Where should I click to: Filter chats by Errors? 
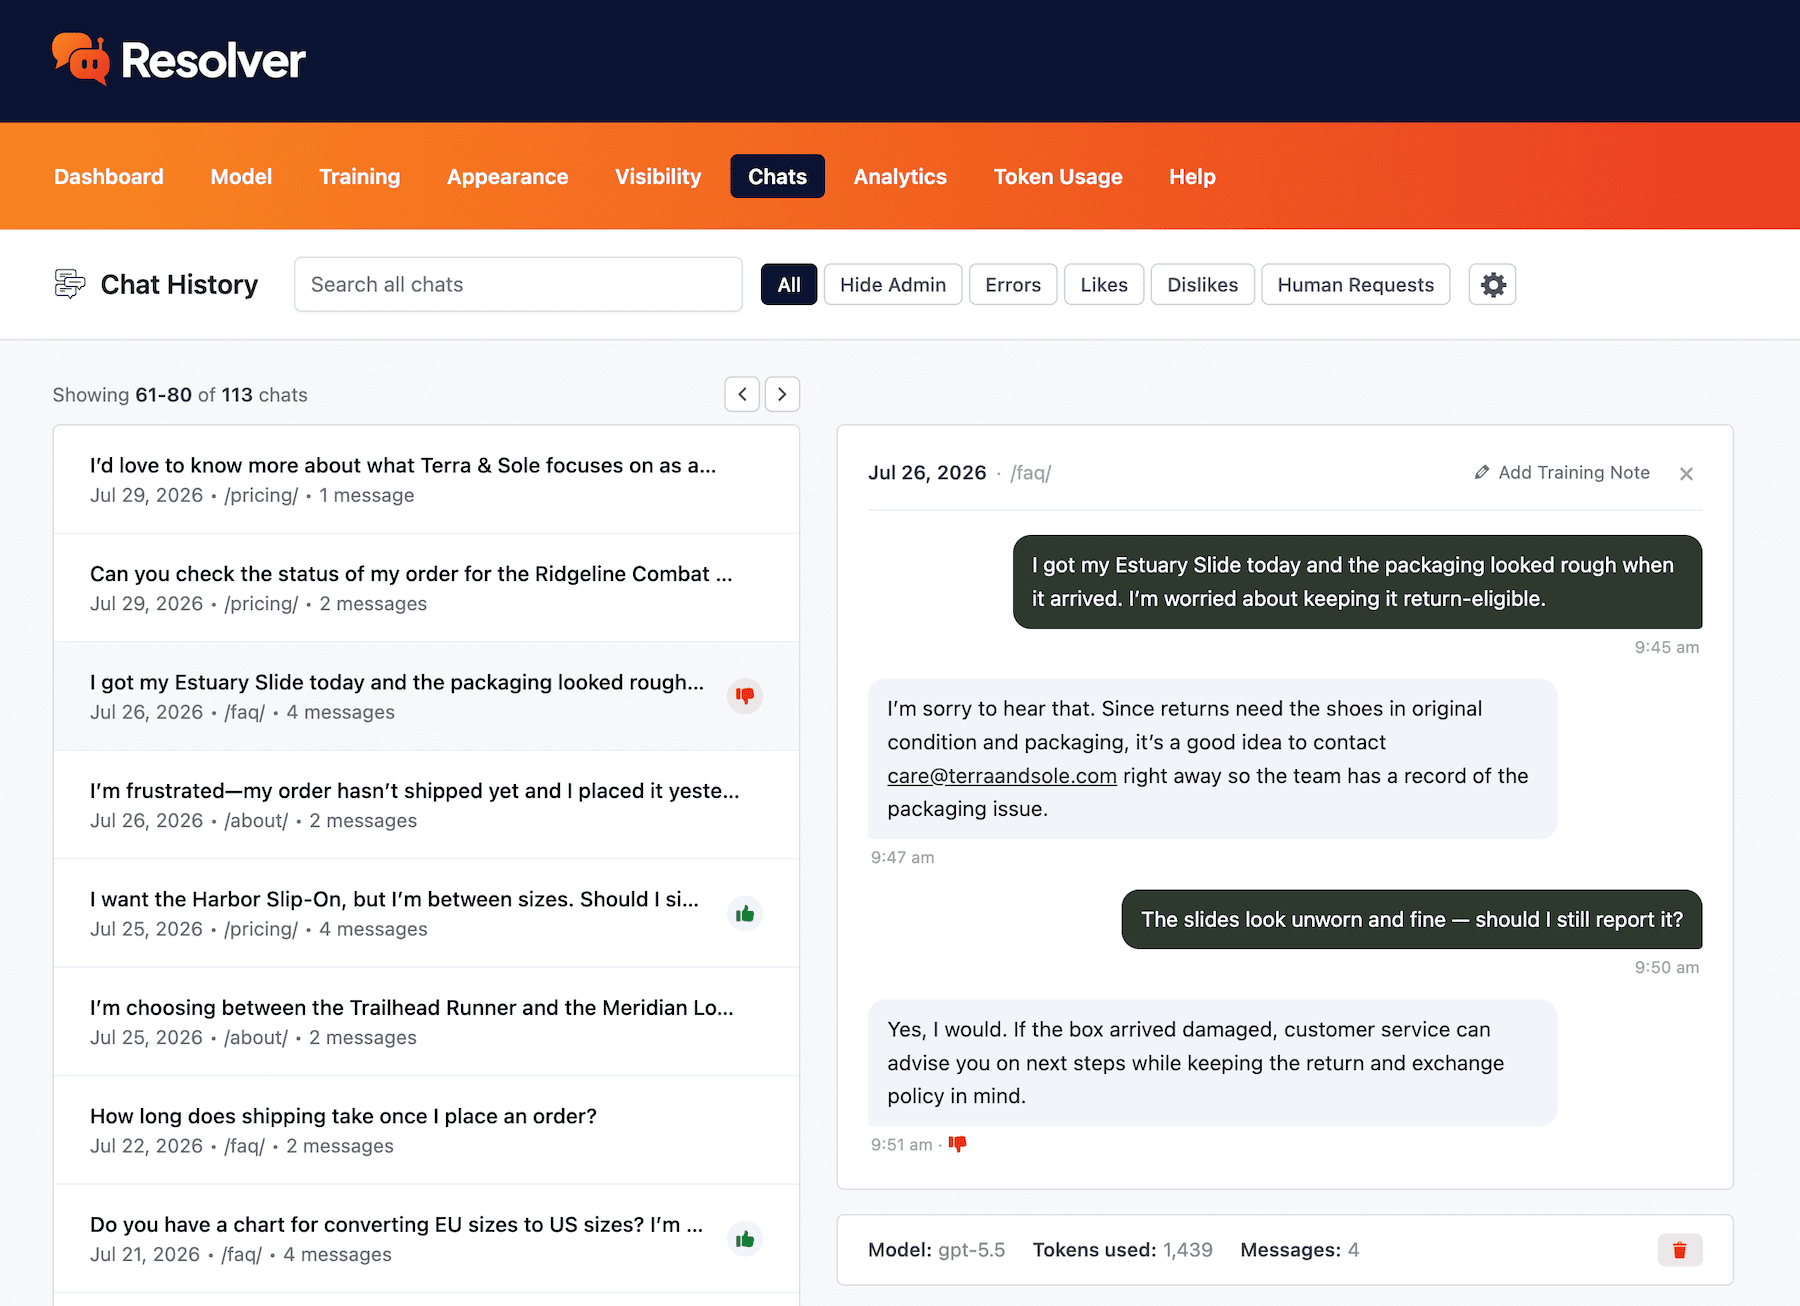point(1013,285)
